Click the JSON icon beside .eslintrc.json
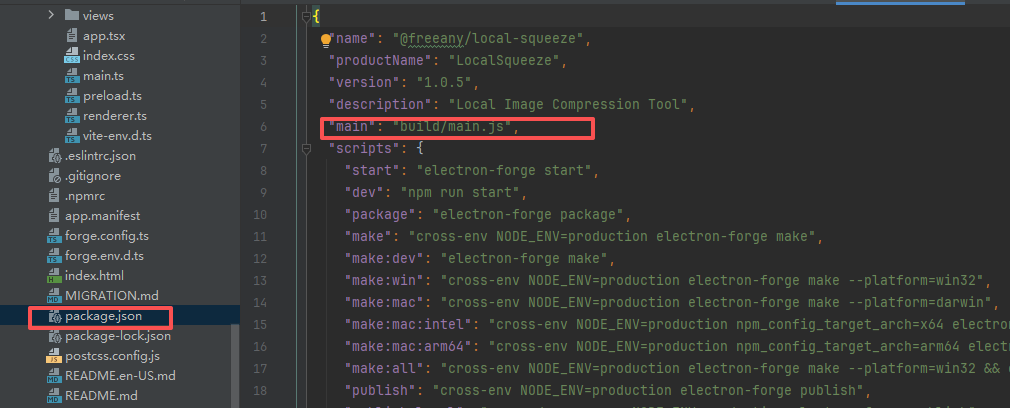This screenshot has height=408, width=1010. [54, 156]
